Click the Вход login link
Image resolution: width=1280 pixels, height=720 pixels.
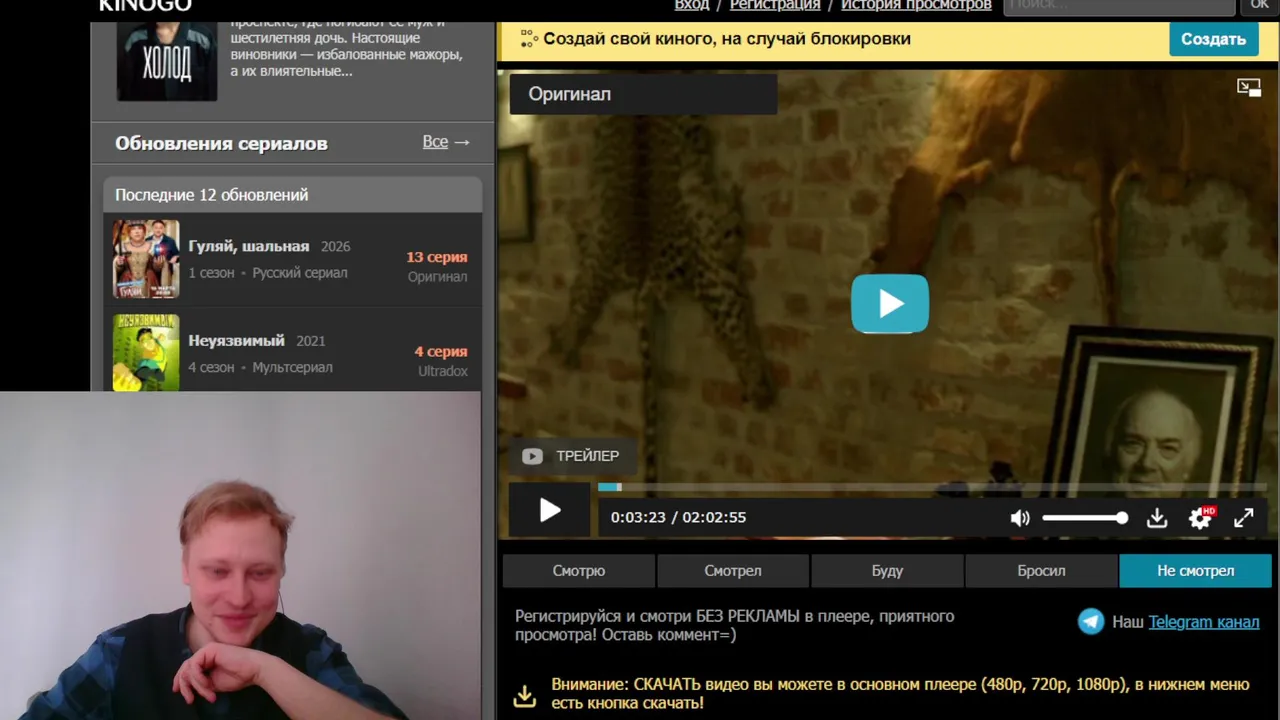coord(692,5)
